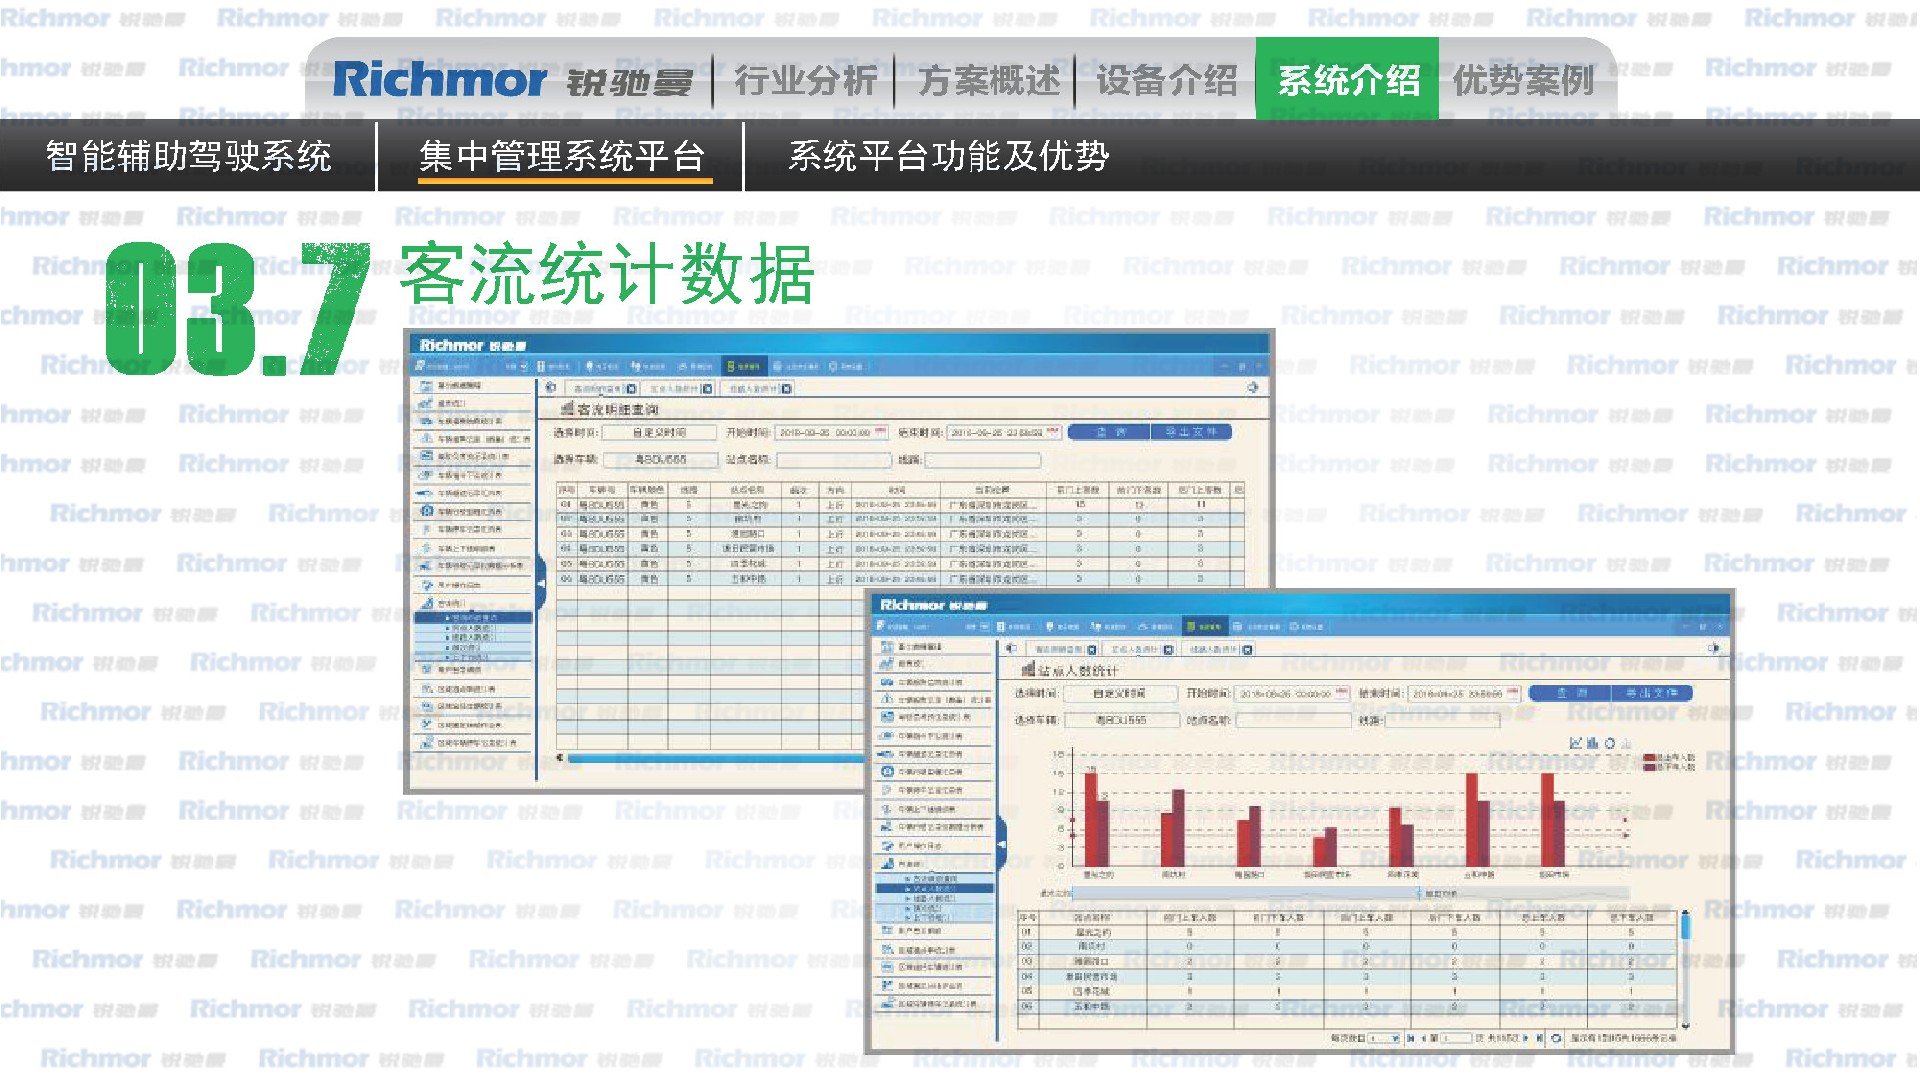Click the circular restore icon above chart
This screenshot has height=1079, width=1920.
(1609, 743)
